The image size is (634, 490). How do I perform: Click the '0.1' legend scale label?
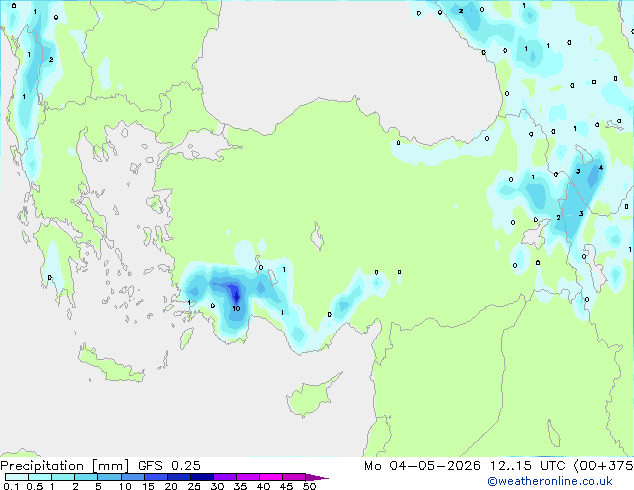pyautogui.click(x=11, y=486)
